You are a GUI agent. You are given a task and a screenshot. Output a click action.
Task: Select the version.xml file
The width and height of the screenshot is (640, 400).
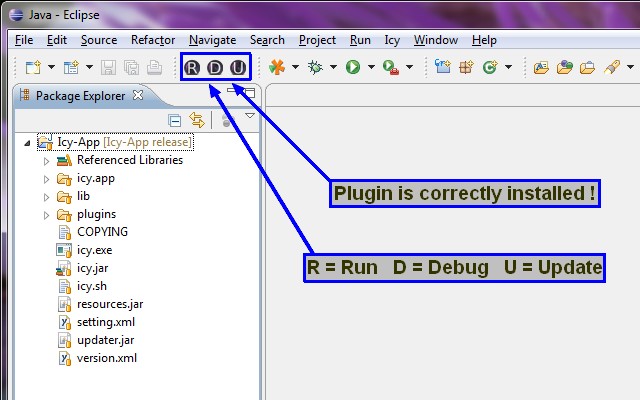[x=97, y=358]
